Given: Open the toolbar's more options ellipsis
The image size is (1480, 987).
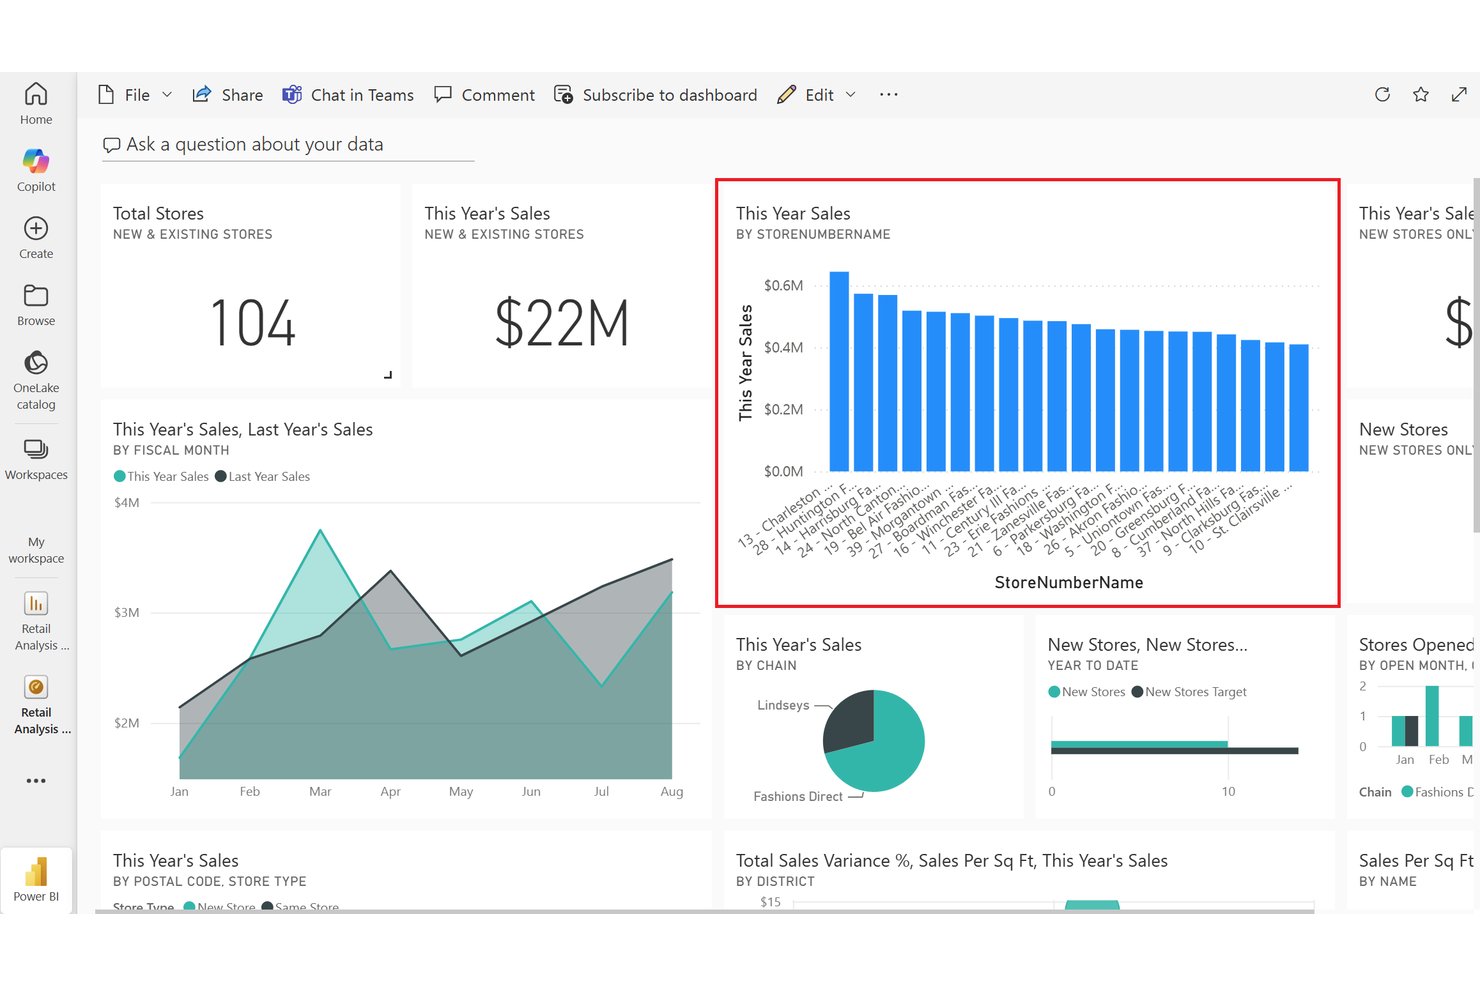Looking at the screenshot, I should click(889, 95).
